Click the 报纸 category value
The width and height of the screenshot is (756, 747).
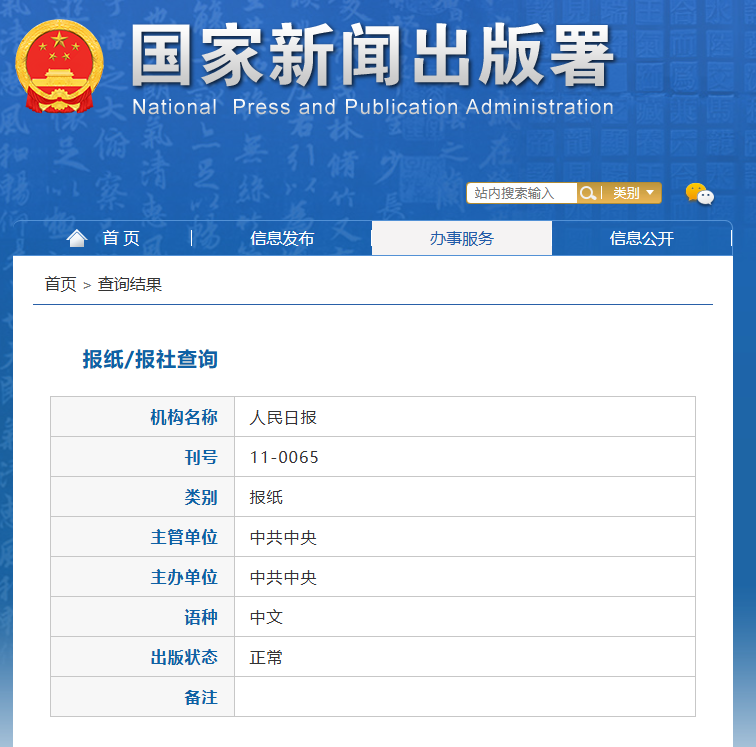click(x=266, y=497)
